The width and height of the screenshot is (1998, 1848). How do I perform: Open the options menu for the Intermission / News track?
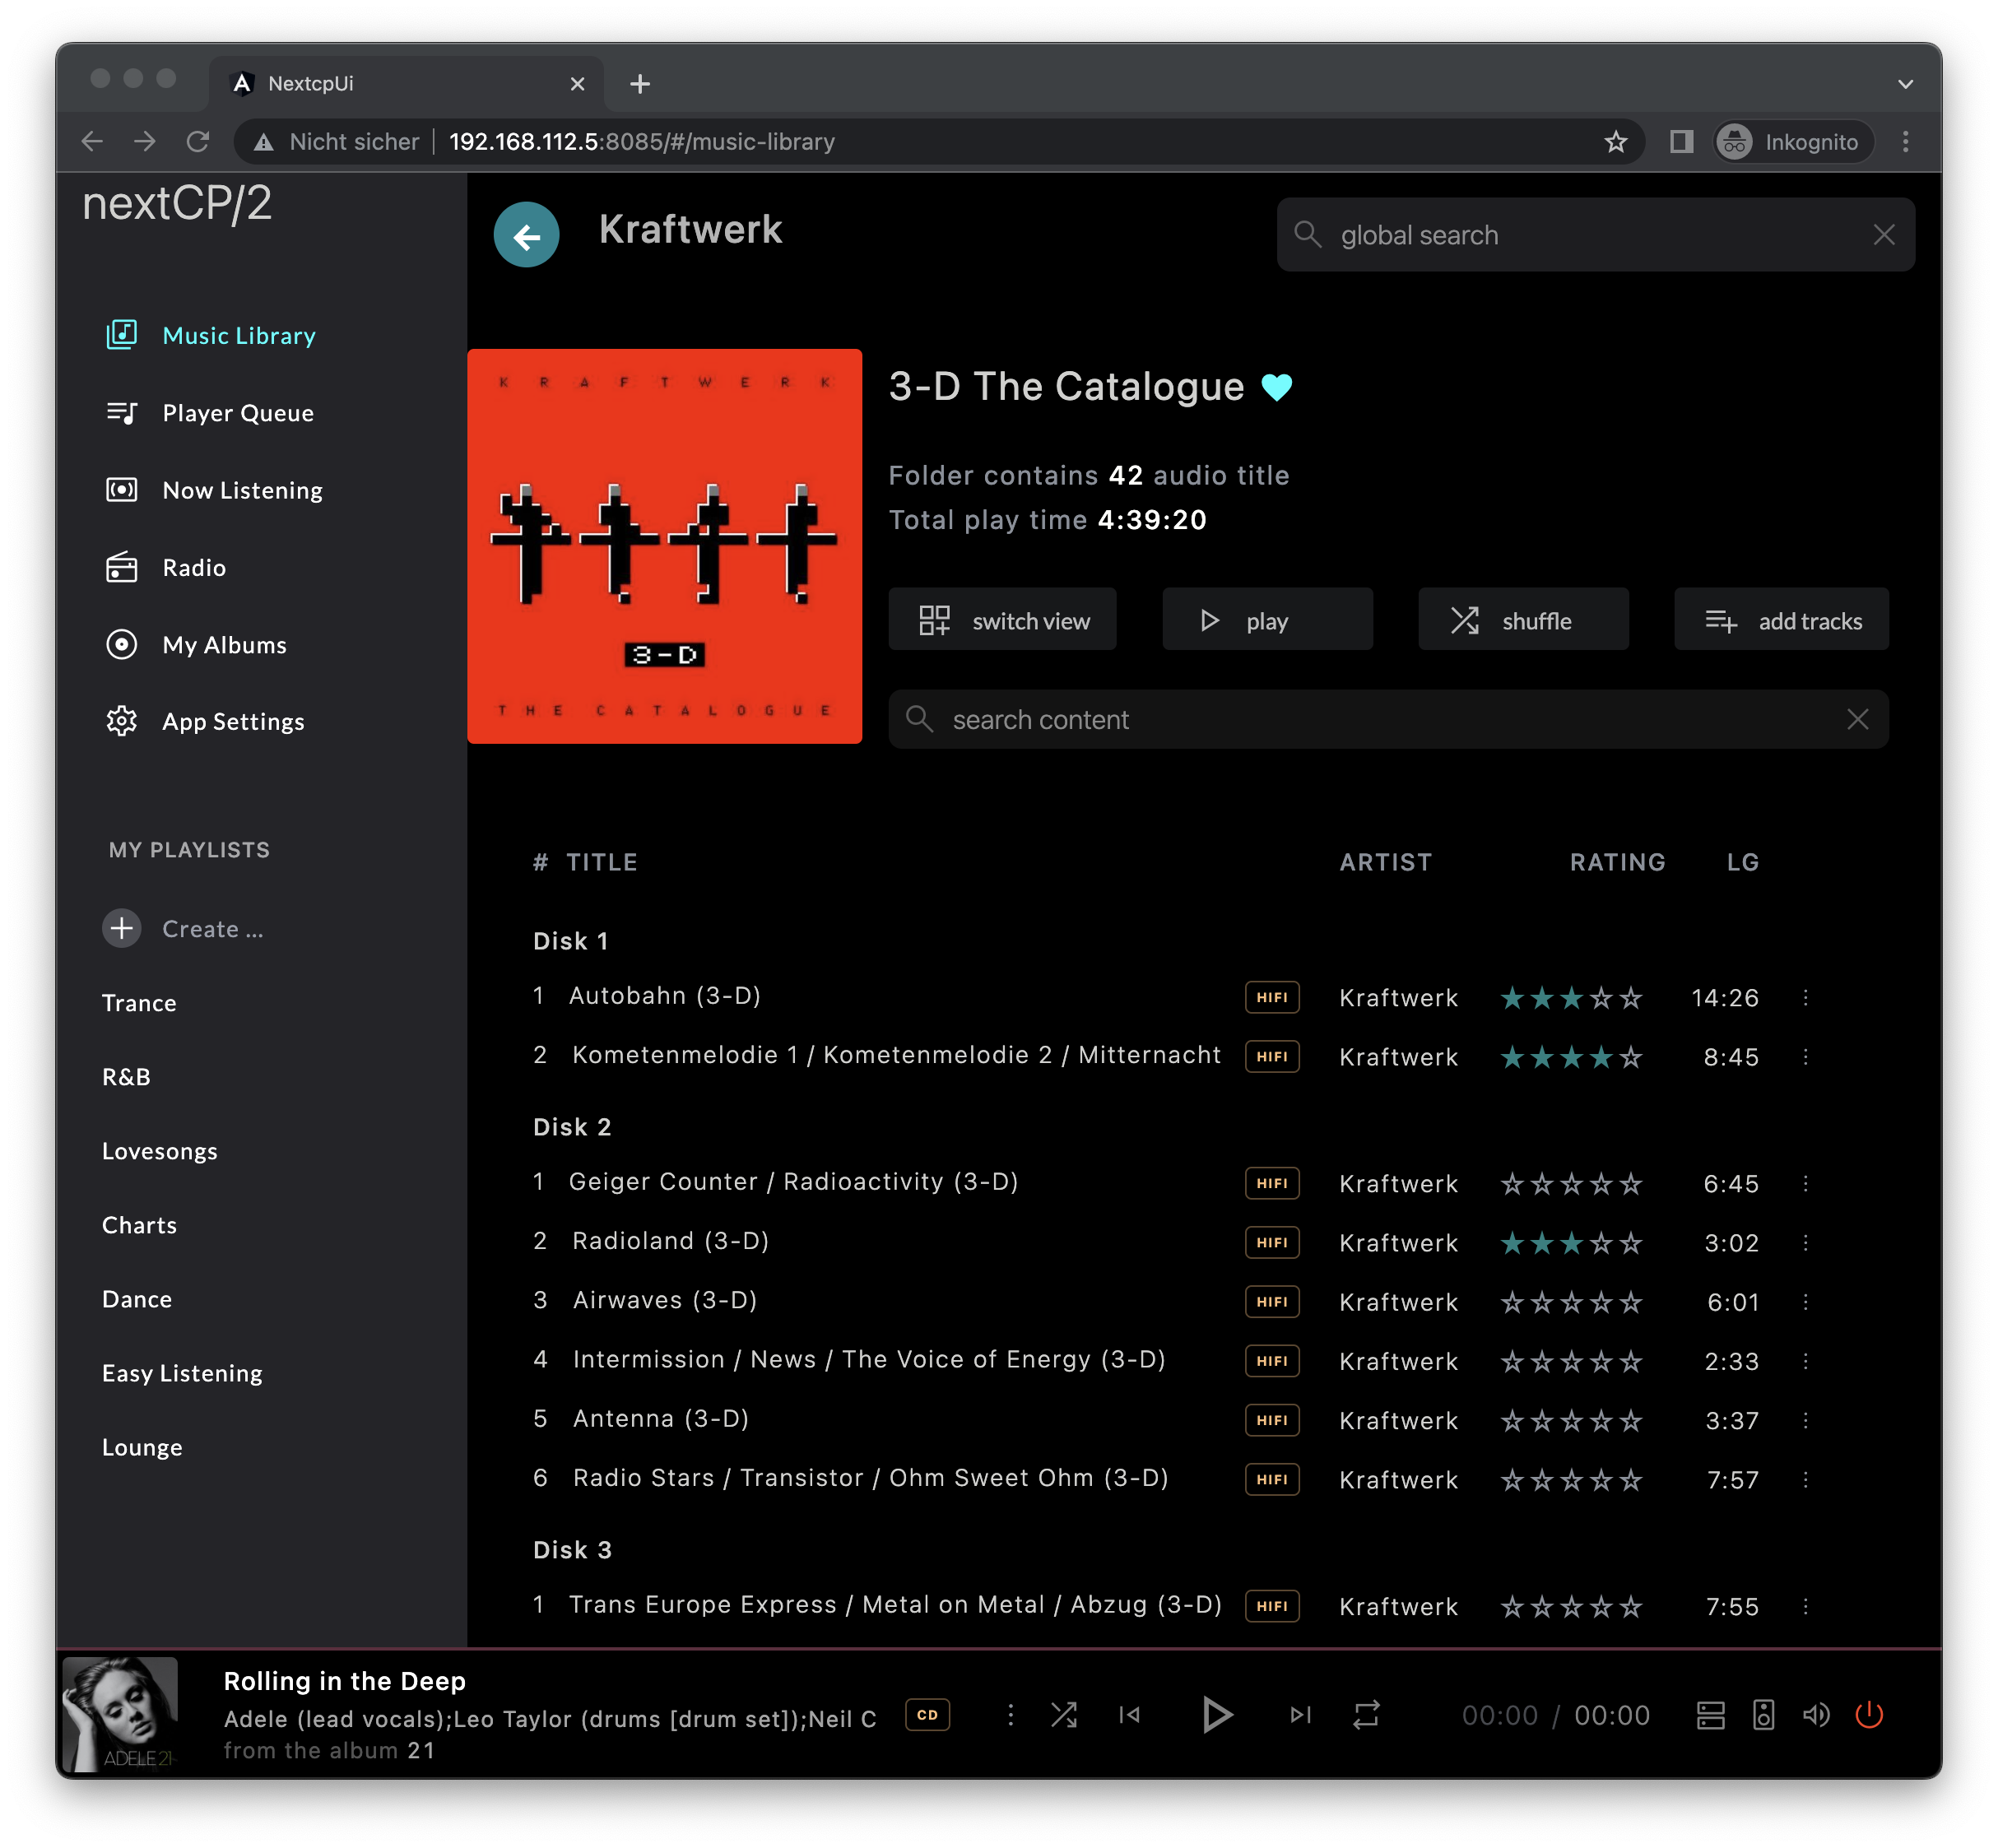(1805, 1360)
